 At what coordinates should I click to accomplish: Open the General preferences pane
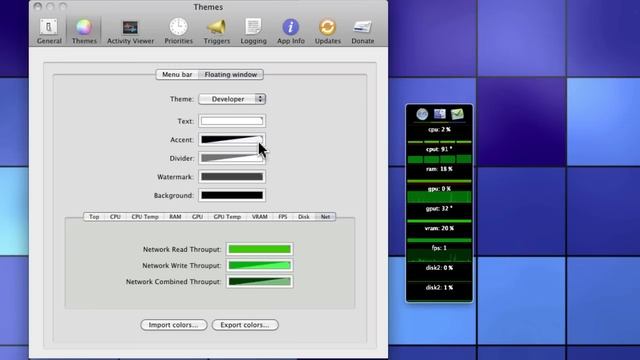(x=49, y=31)
